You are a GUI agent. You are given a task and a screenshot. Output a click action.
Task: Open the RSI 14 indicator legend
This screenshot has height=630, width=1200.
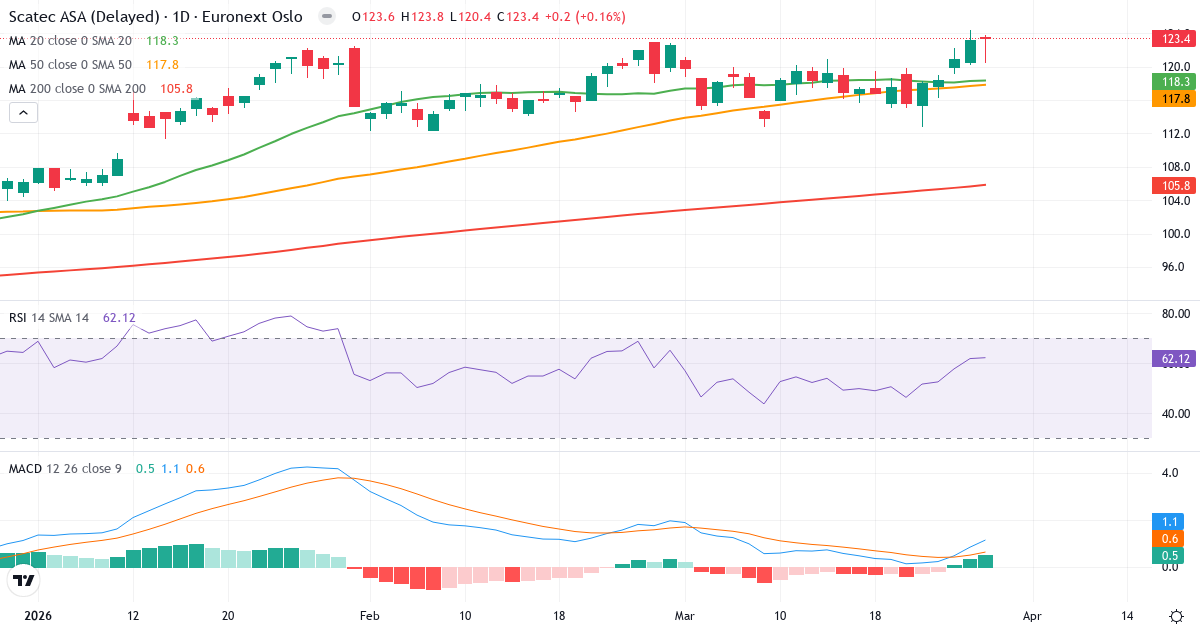click(49, 318)
